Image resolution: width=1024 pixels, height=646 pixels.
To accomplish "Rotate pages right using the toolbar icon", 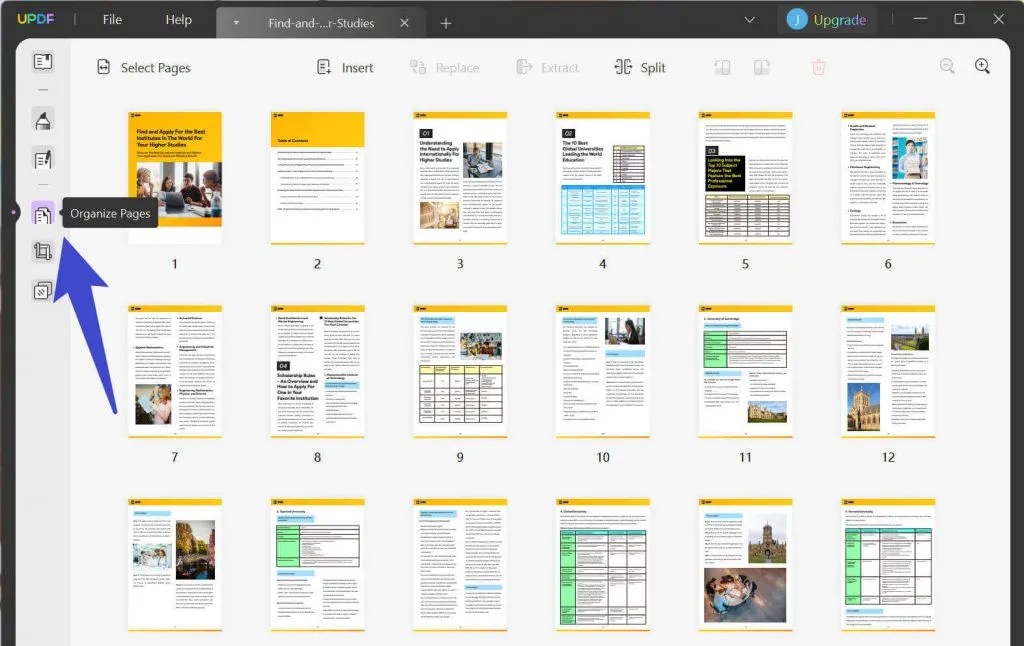I will pyautogui.click(x=762, y=66).
